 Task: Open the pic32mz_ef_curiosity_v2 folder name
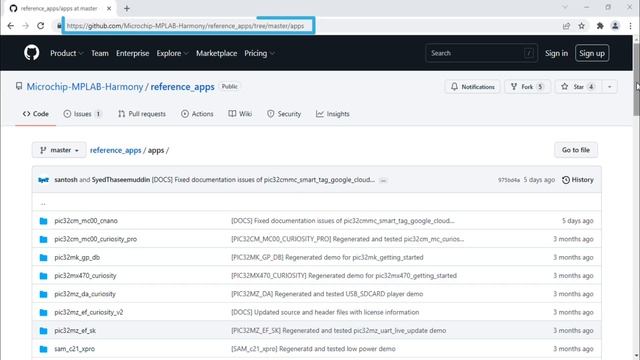89,312
